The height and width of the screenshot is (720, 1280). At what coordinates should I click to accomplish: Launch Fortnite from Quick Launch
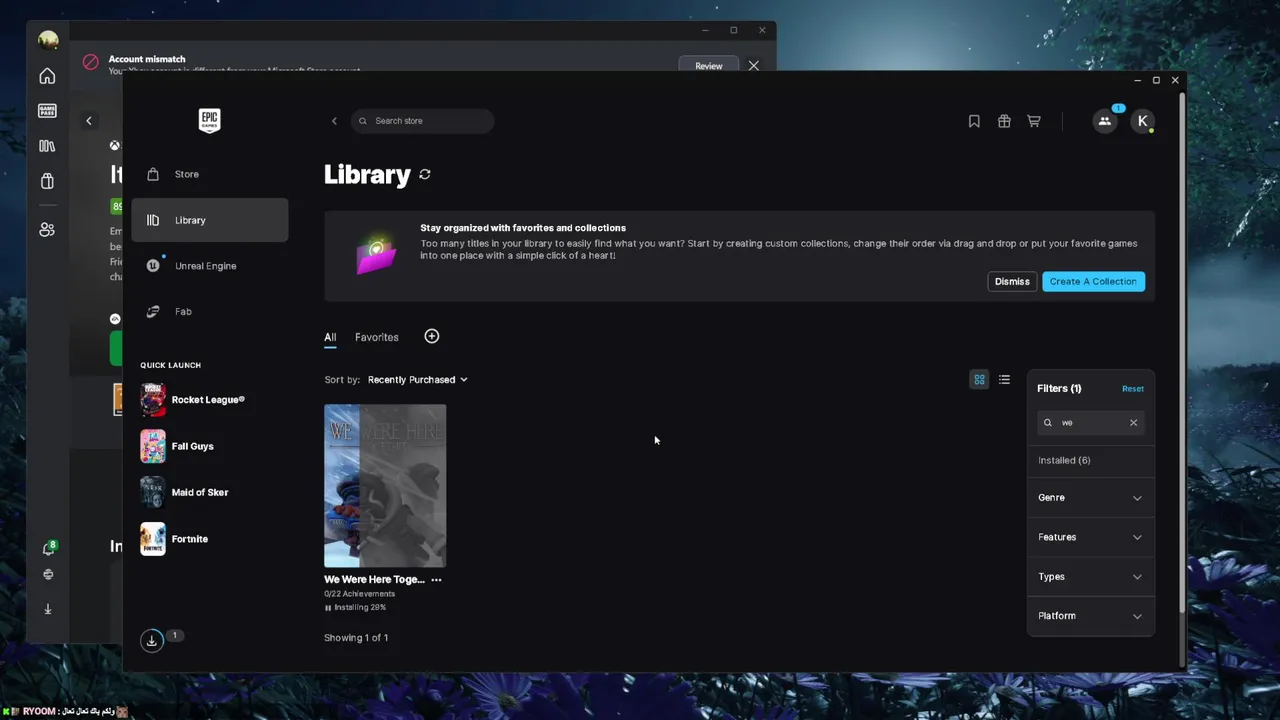(x=175, y=539)
